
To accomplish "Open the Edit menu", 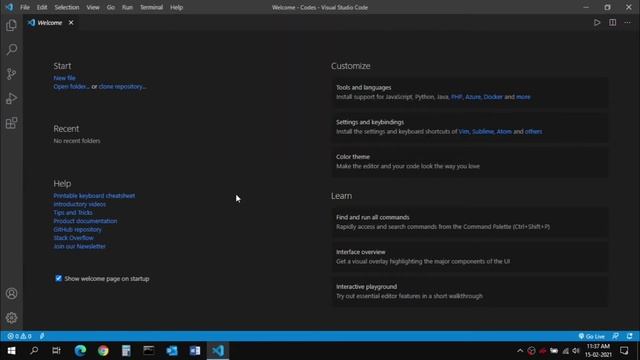I will coord(42,7).
